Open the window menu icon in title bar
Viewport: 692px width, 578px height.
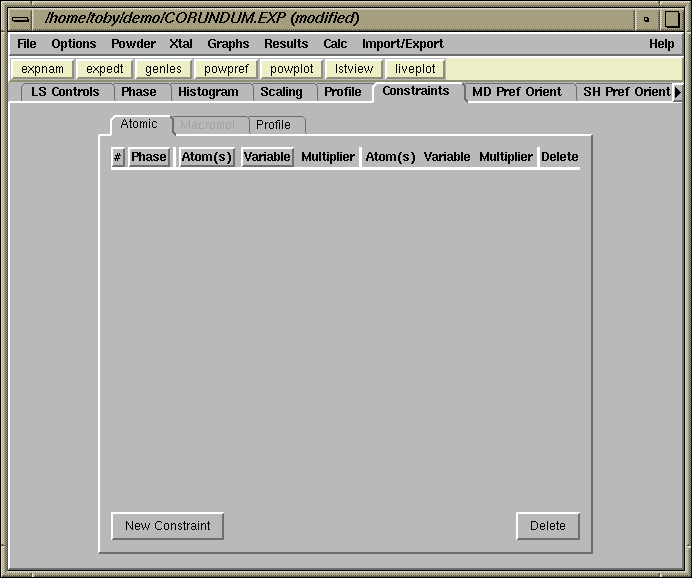(20, 19)
